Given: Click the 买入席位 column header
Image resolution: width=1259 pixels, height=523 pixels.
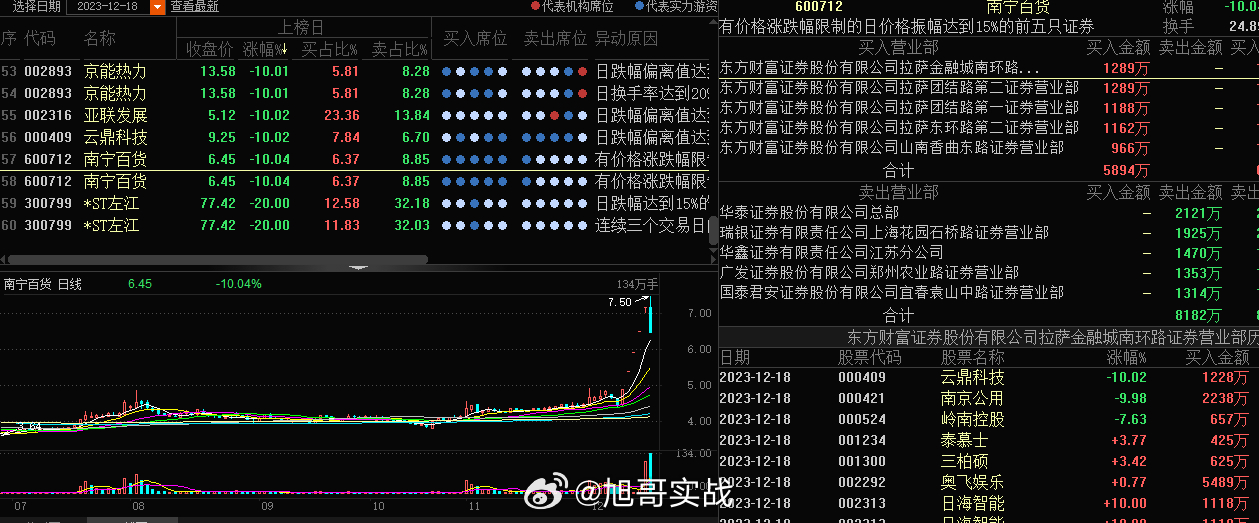Looking at the screenshot, I should point(474,39).
